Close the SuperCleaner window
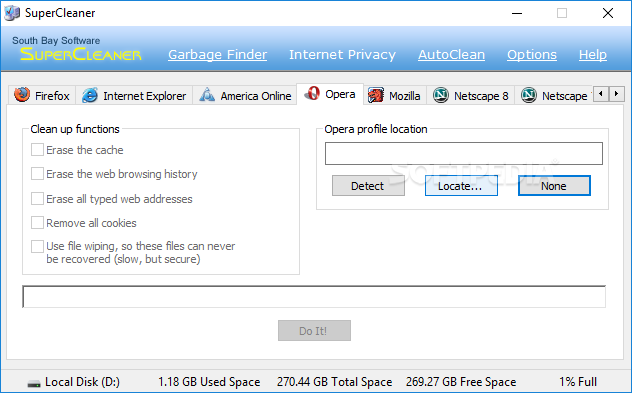632x393 pixels. 607,13
